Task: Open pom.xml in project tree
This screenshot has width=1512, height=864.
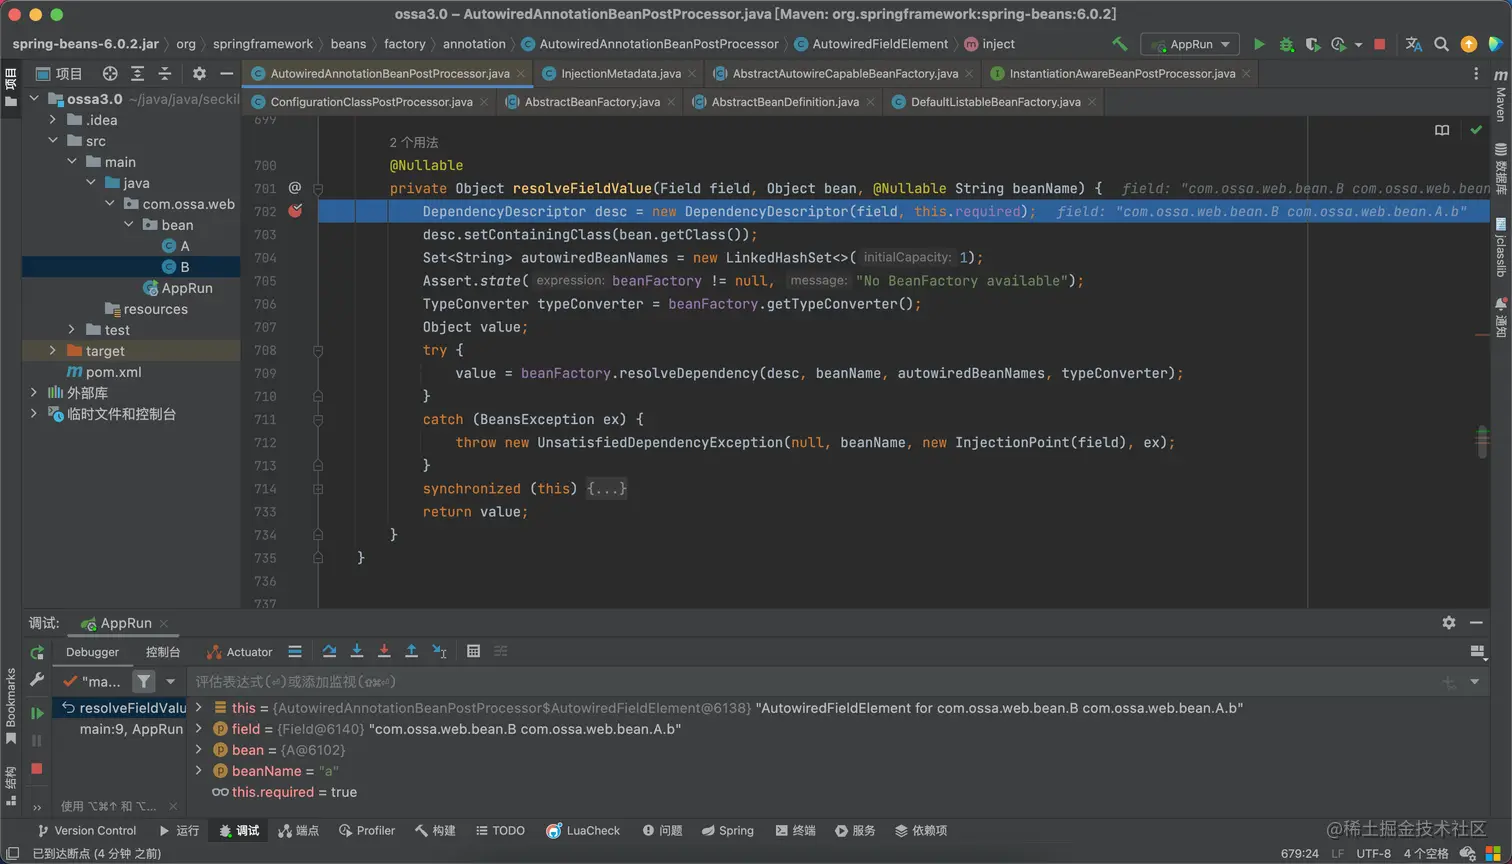Action: point(104,372)
